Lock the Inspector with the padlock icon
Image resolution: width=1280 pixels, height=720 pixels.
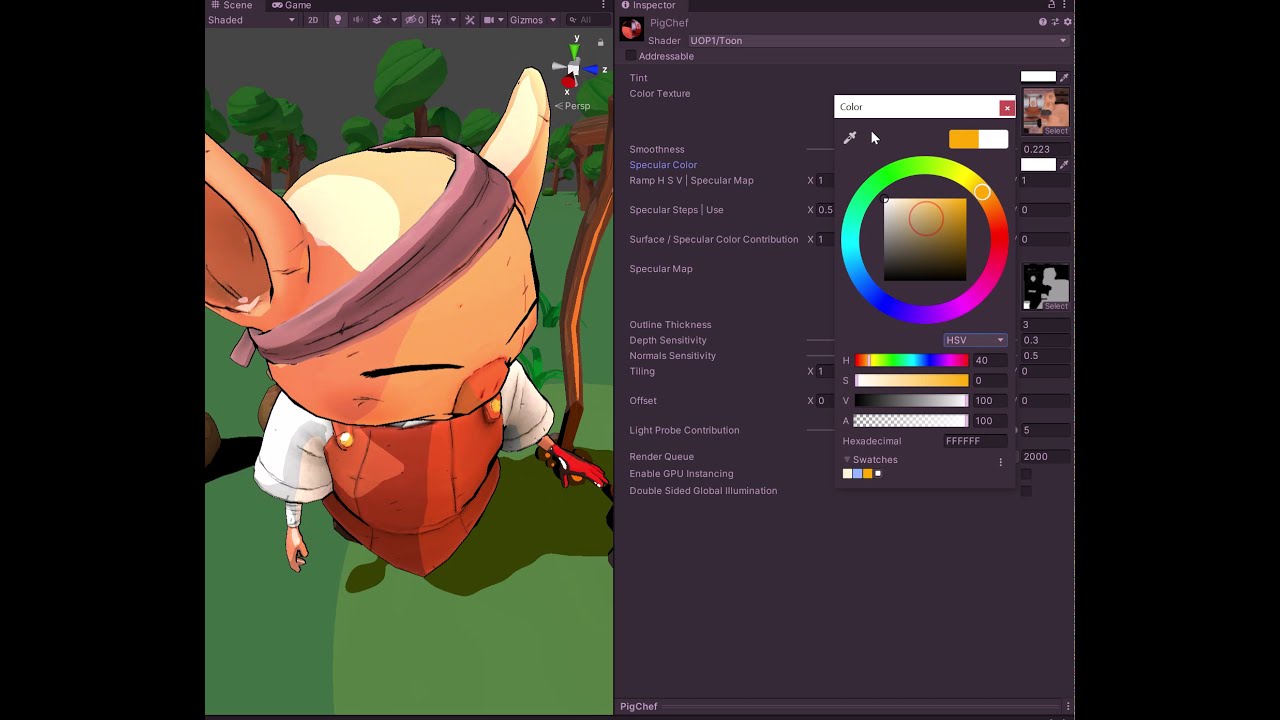[x=1051, y=5]
